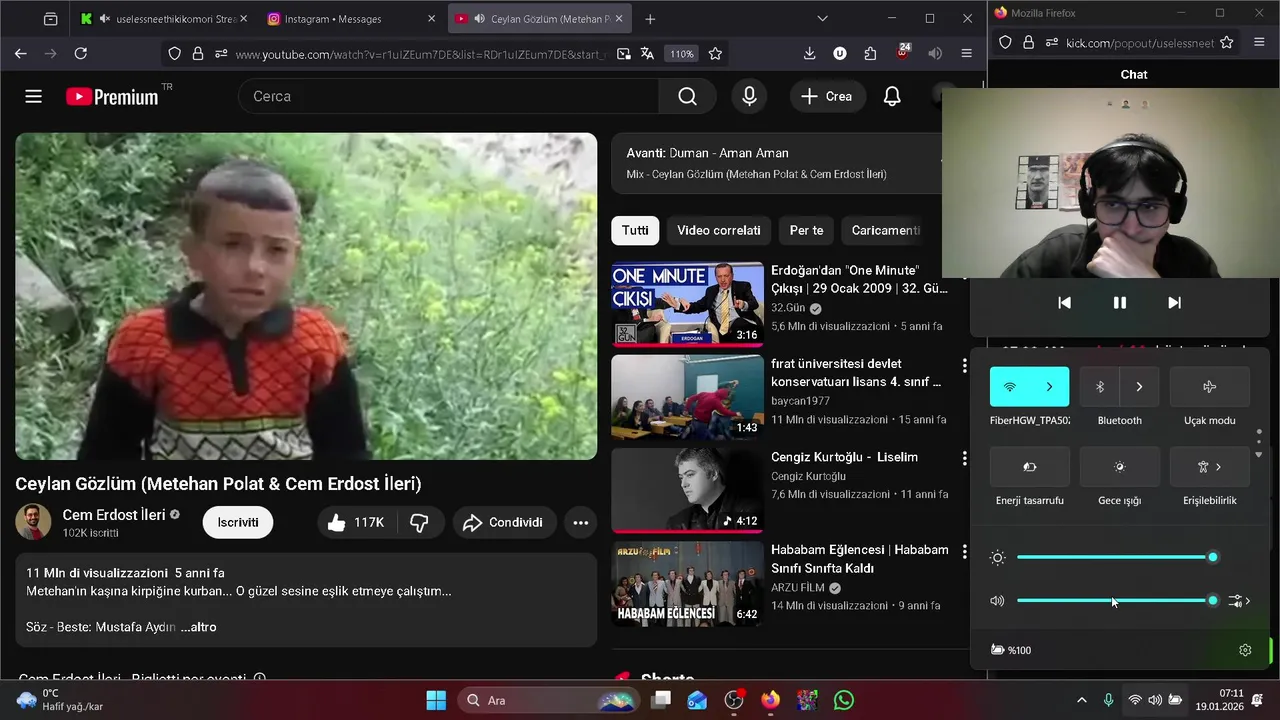Expand Bluetooth devices list arrow

pos(1139,387)
